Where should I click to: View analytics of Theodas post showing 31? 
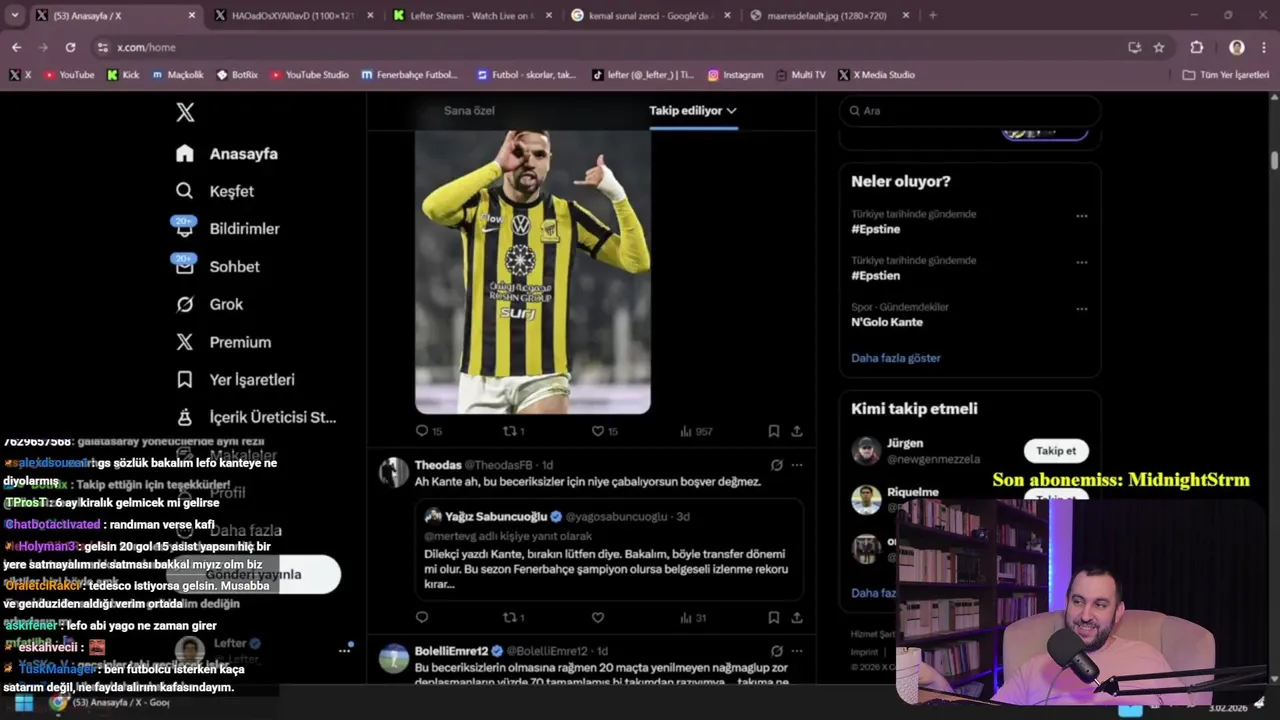click(693, 617)
